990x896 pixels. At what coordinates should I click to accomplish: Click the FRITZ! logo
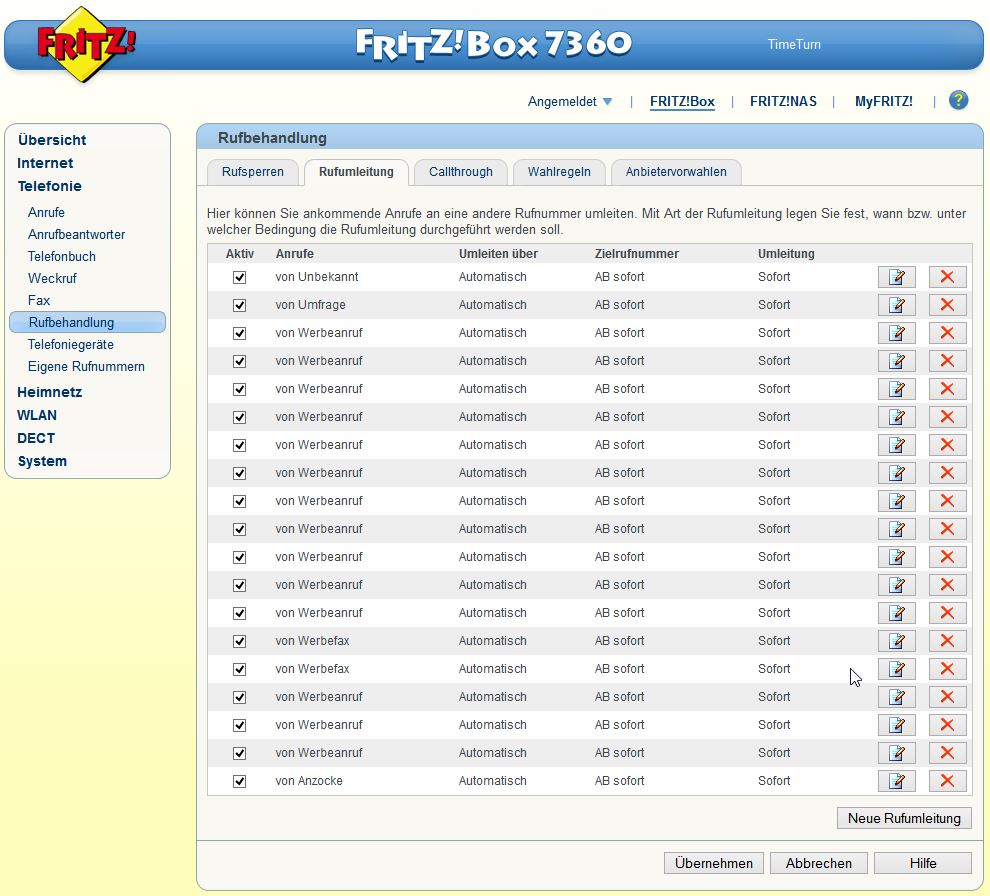[x=86, y=44]
